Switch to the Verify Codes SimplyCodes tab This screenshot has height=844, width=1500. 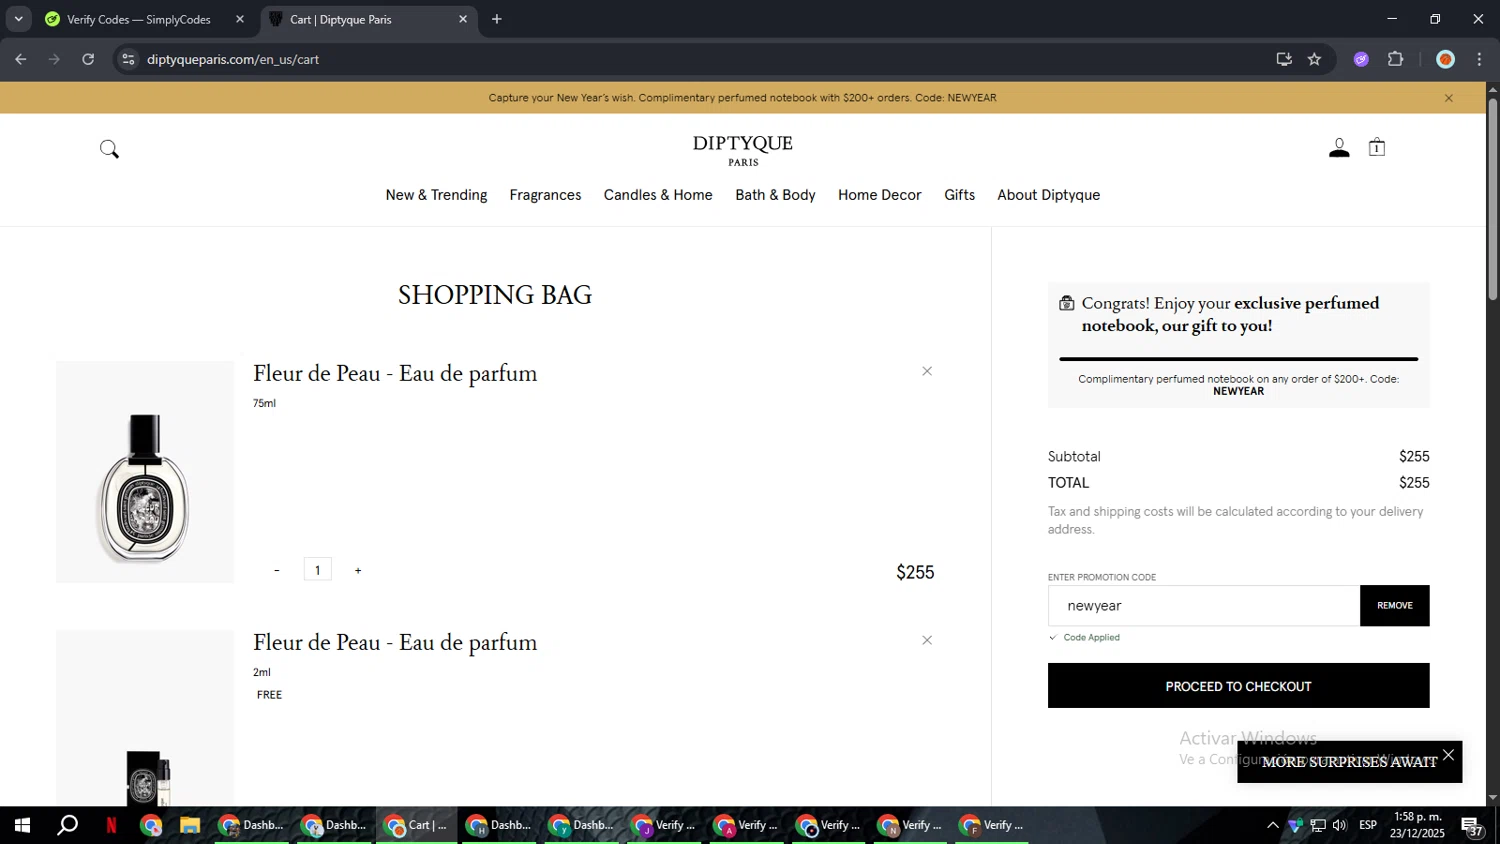click(138, 19)
